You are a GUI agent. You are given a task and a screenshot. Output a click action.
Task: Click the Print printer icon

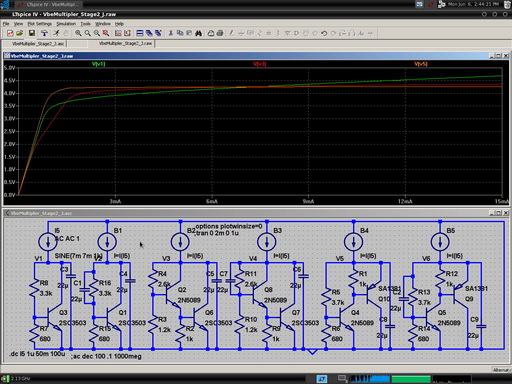[220, 33]
